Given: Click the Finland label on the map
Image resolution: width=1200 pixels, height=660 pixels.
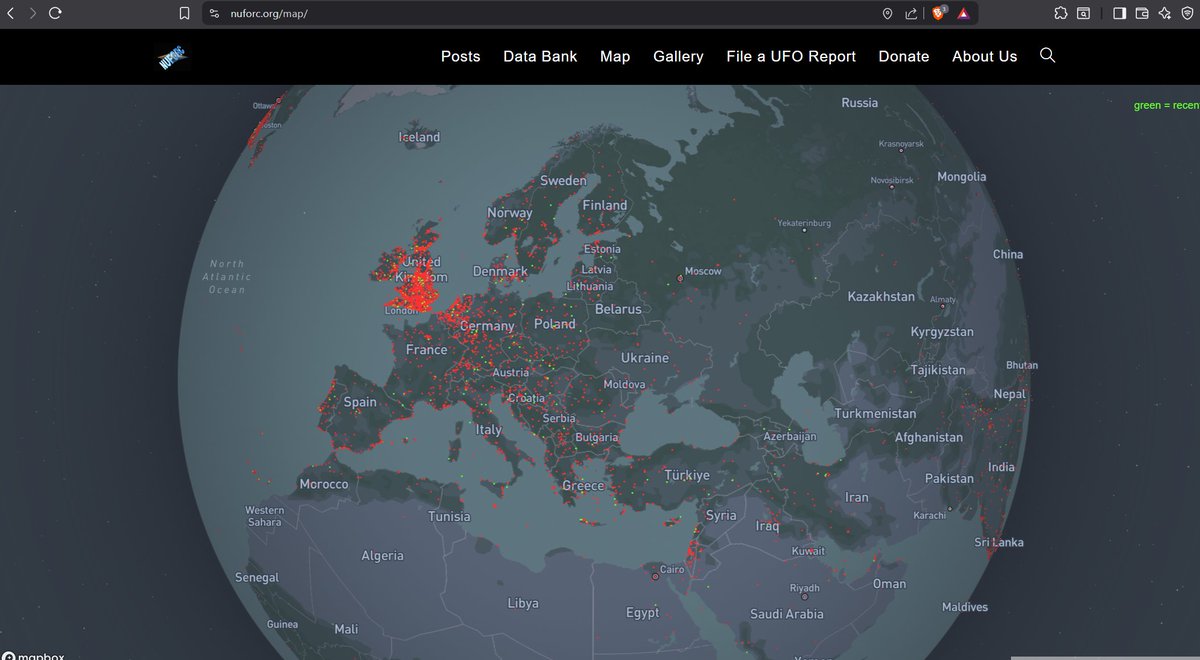Looking at the screenshot, I should click(605, 205).
